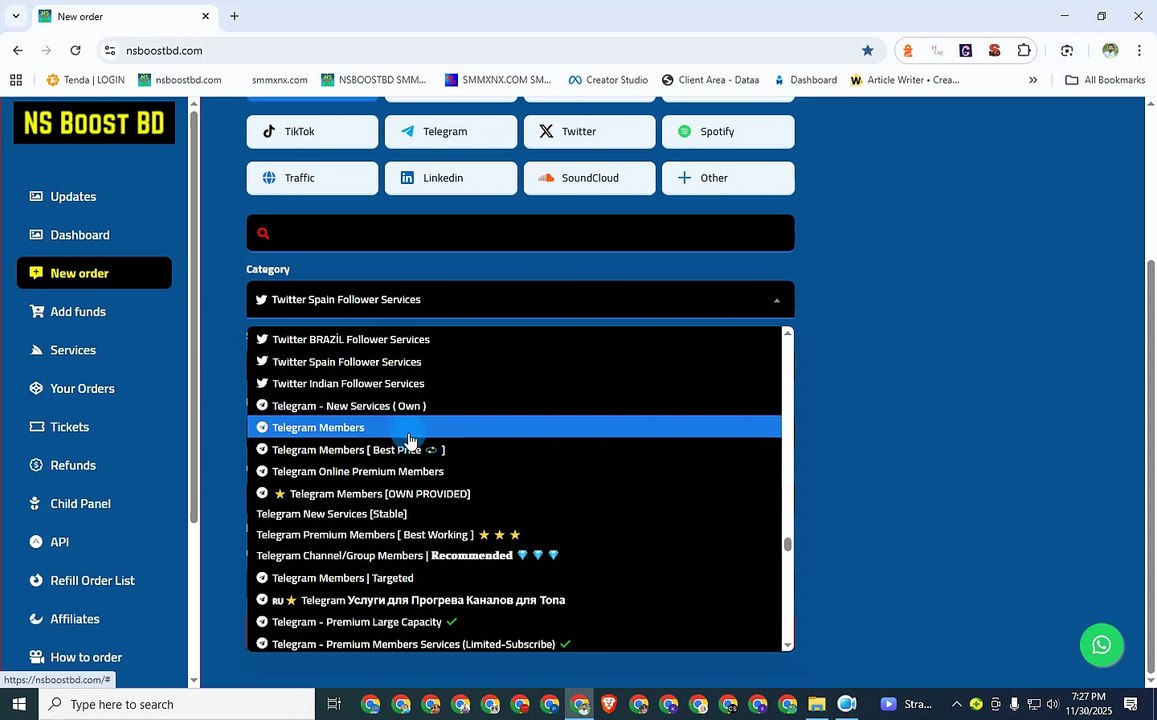Open the Article Writer bookmark

(x=905, y=80)
